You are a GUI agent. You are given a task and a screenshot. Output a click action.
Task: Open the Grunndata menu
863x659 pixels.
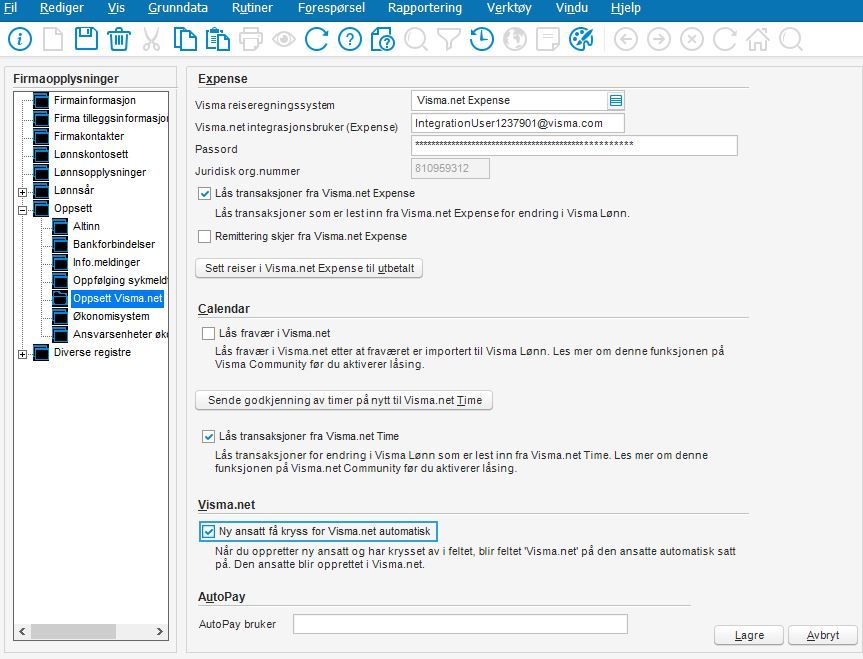[178, 8]
